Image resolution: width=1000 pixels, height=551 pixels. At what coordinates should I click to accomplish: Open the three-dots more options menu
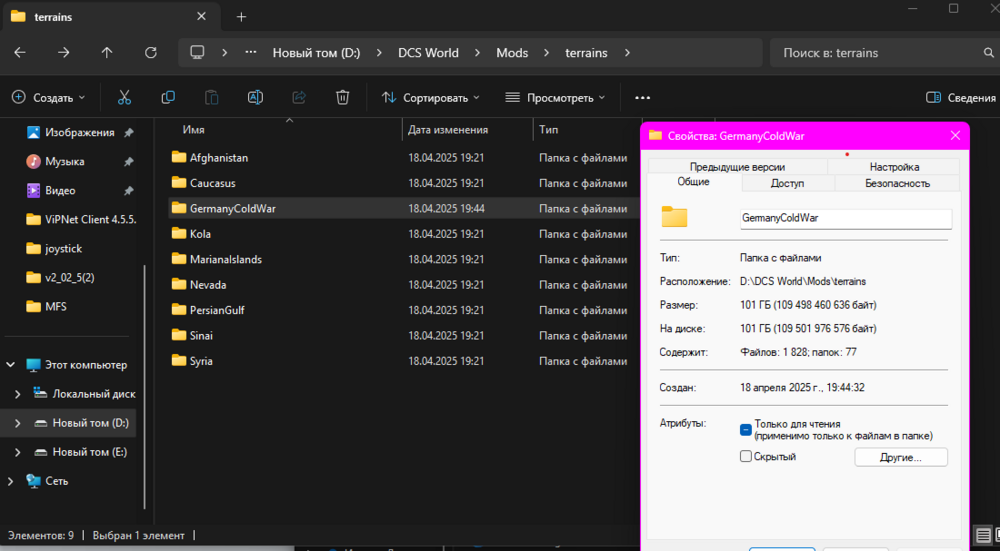tap(642, 97)
